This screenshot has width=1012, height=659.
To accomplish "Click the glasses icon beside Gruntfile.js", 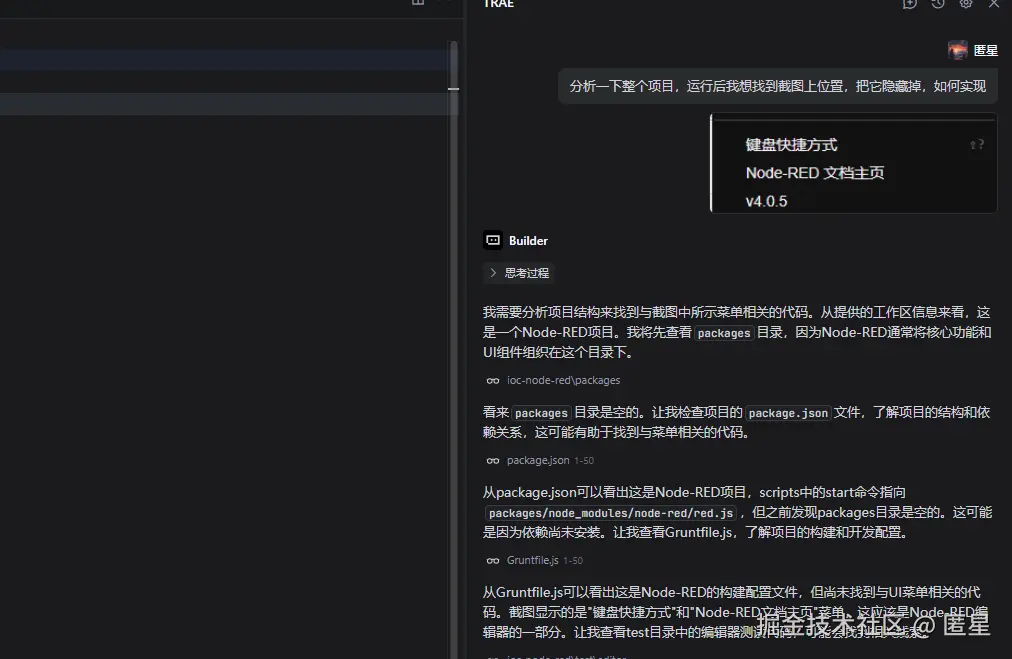I will pyautogui.click(x=492, y=561).
